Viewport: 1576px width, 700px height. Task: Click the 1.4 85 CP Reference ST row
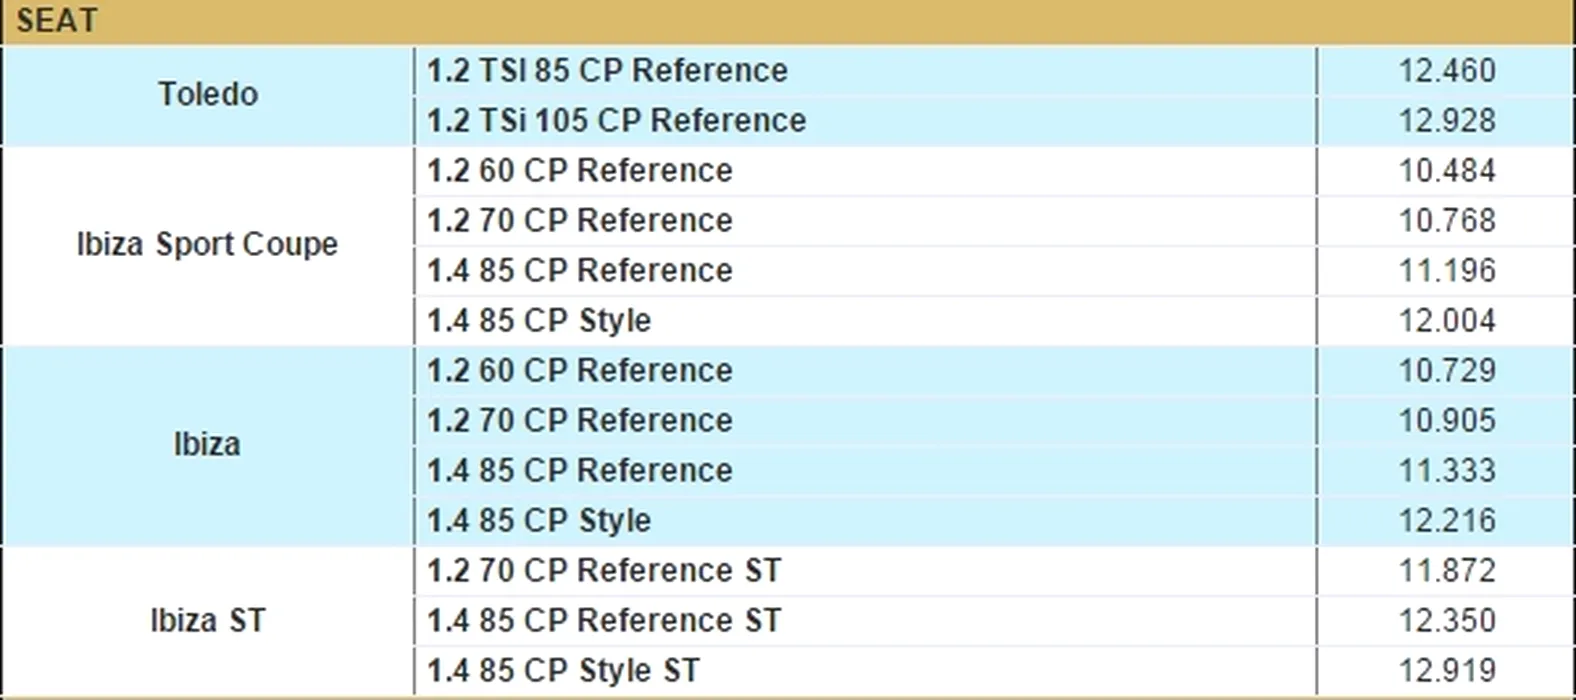coord(604,621)
